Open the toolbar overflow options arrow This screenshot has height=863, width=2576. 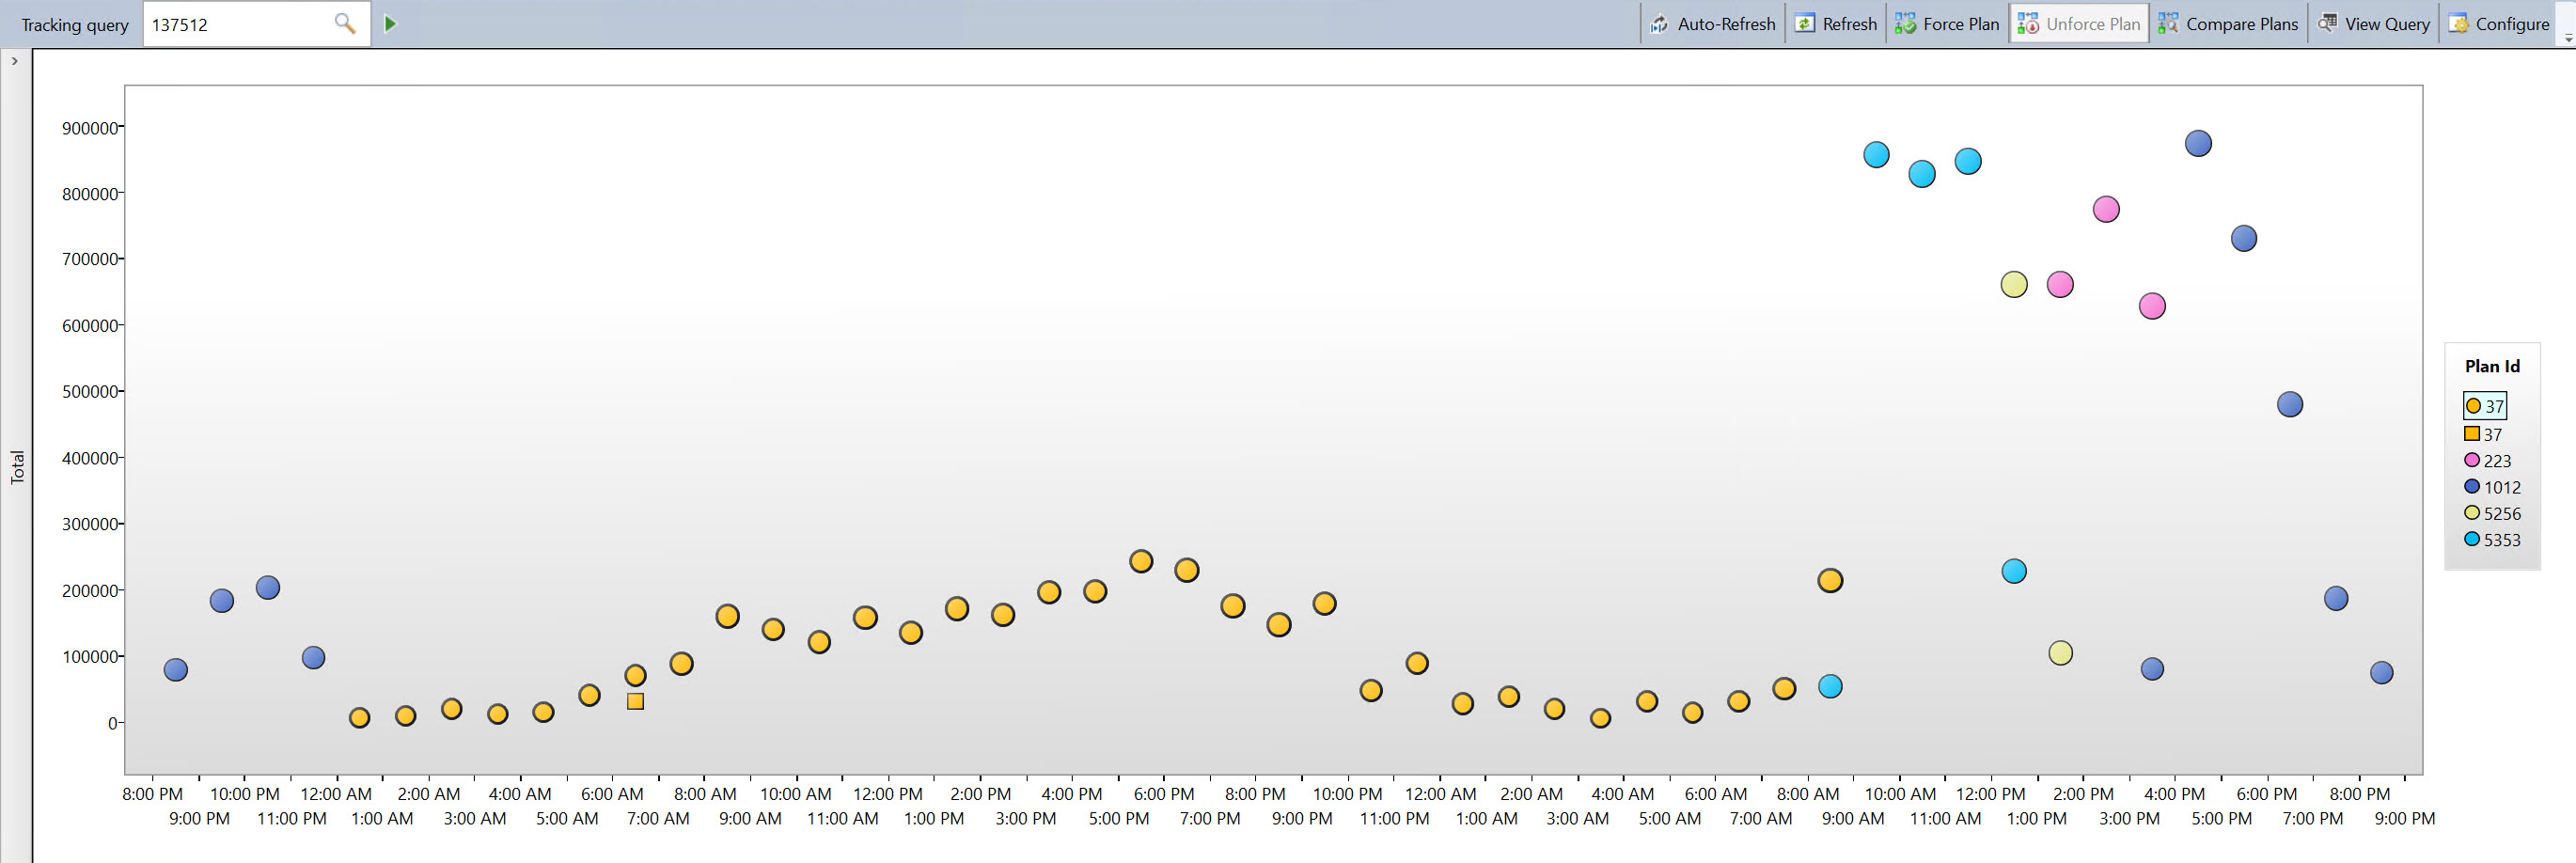pyautogui.click(x=2568, y=37)
